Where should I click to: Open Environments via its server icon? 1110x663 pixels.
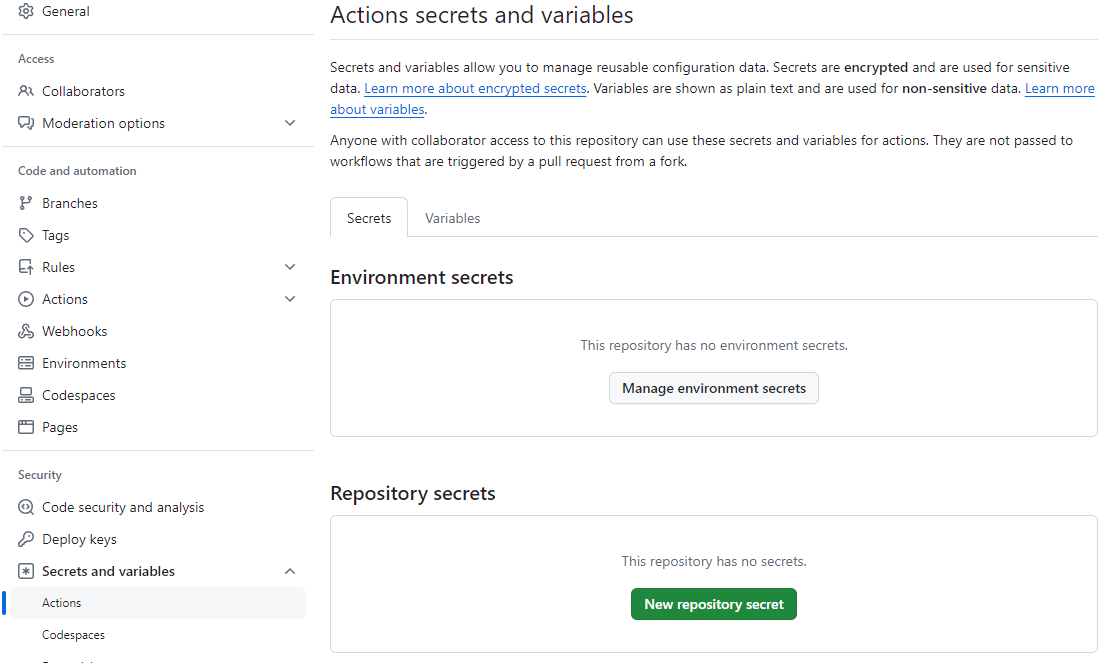click(26, 363)
